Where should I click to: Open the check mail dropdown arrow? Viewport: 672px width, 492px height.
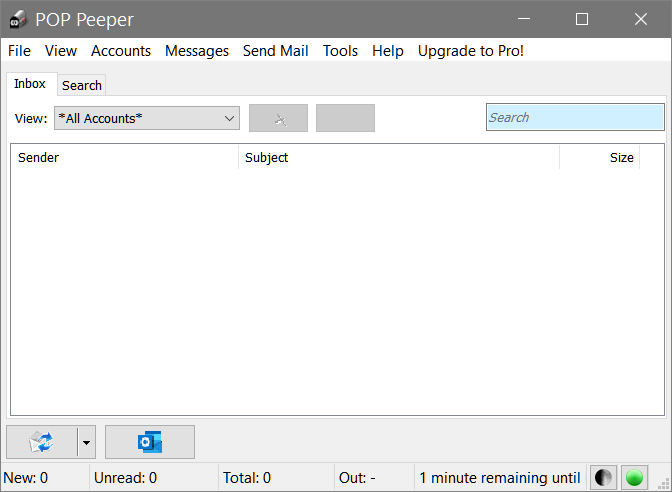[87, 442]
